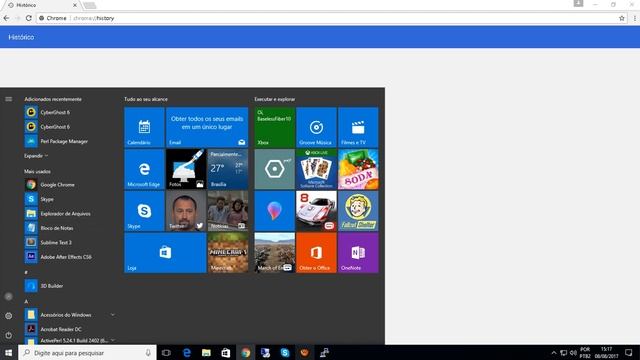Viewport: 640px width, 360px height.
Task: Open the Loja store tile
Action: pyautogui.click(x=165, y=253)
